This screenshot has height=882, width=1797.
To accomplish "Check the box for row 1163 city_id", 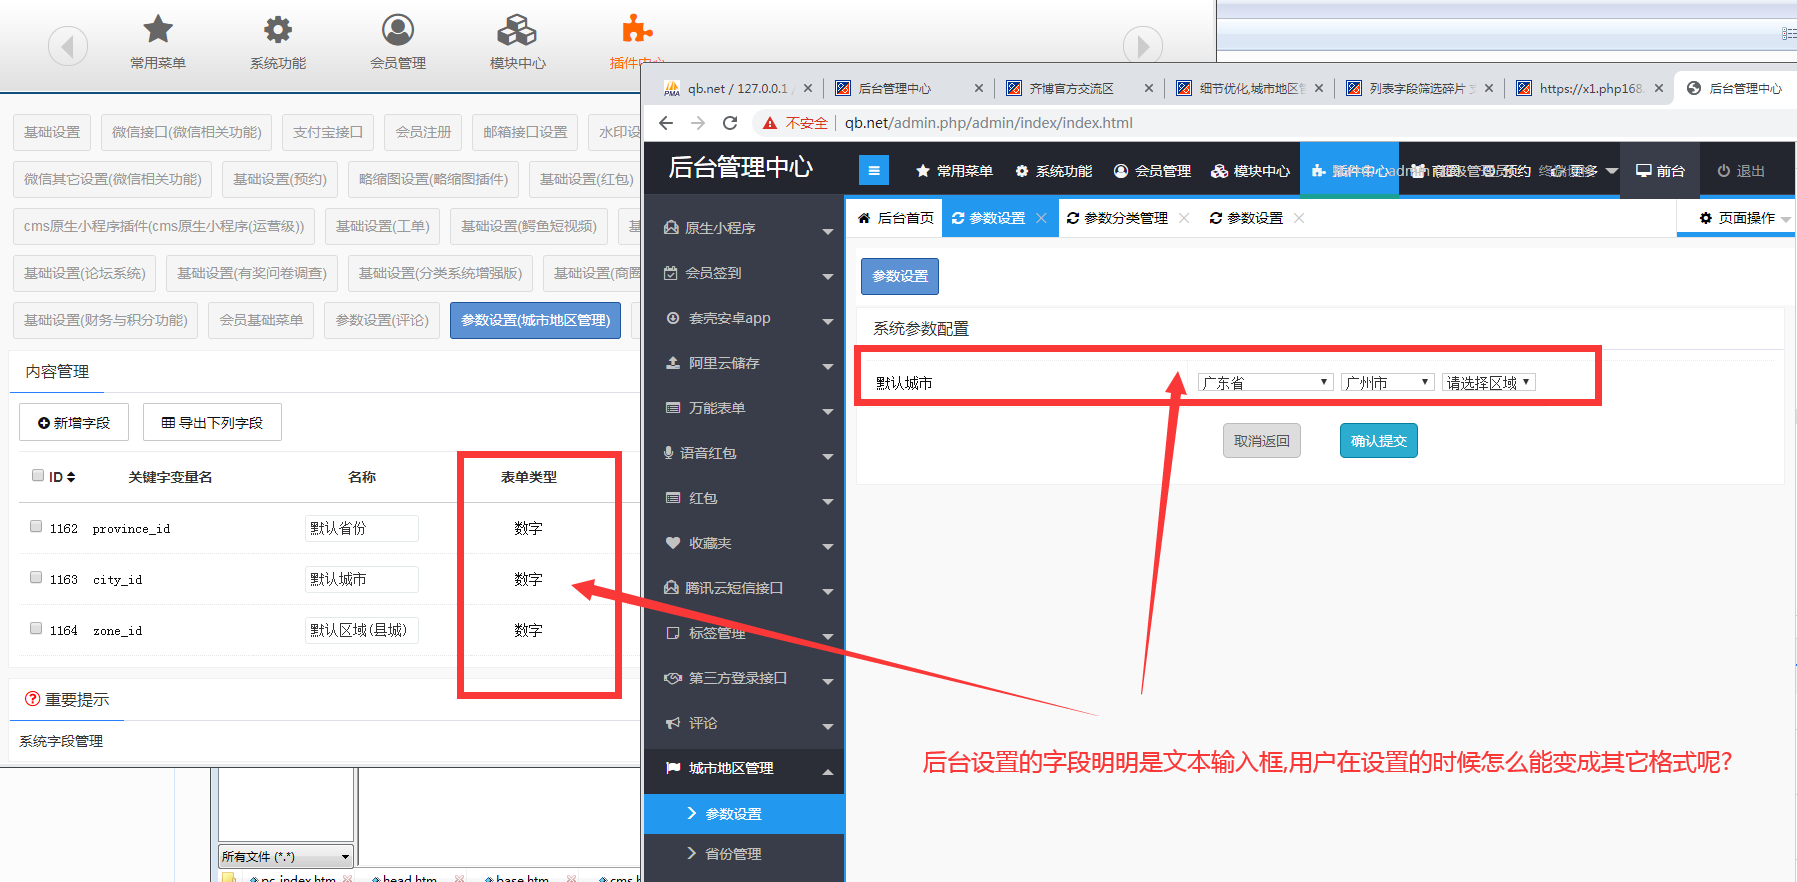I will click(36, 578).
